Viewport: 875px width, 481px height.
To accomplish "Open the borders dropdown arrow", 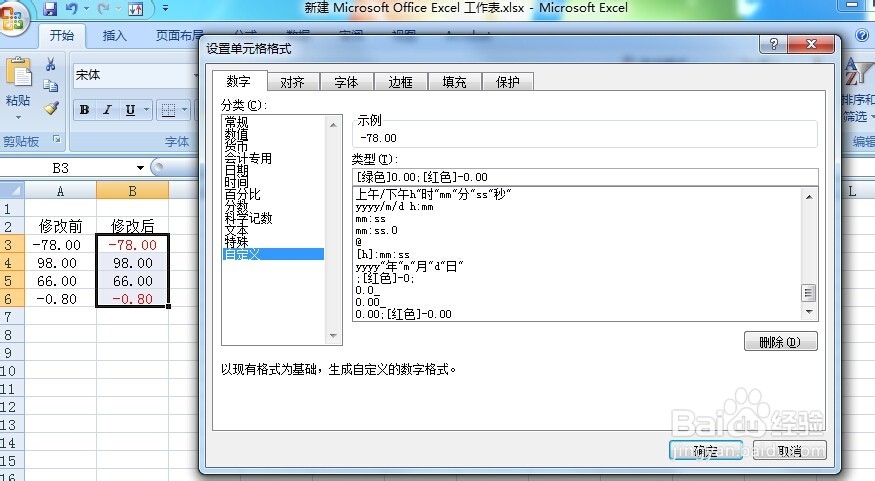I will click(x=184, y=109).
